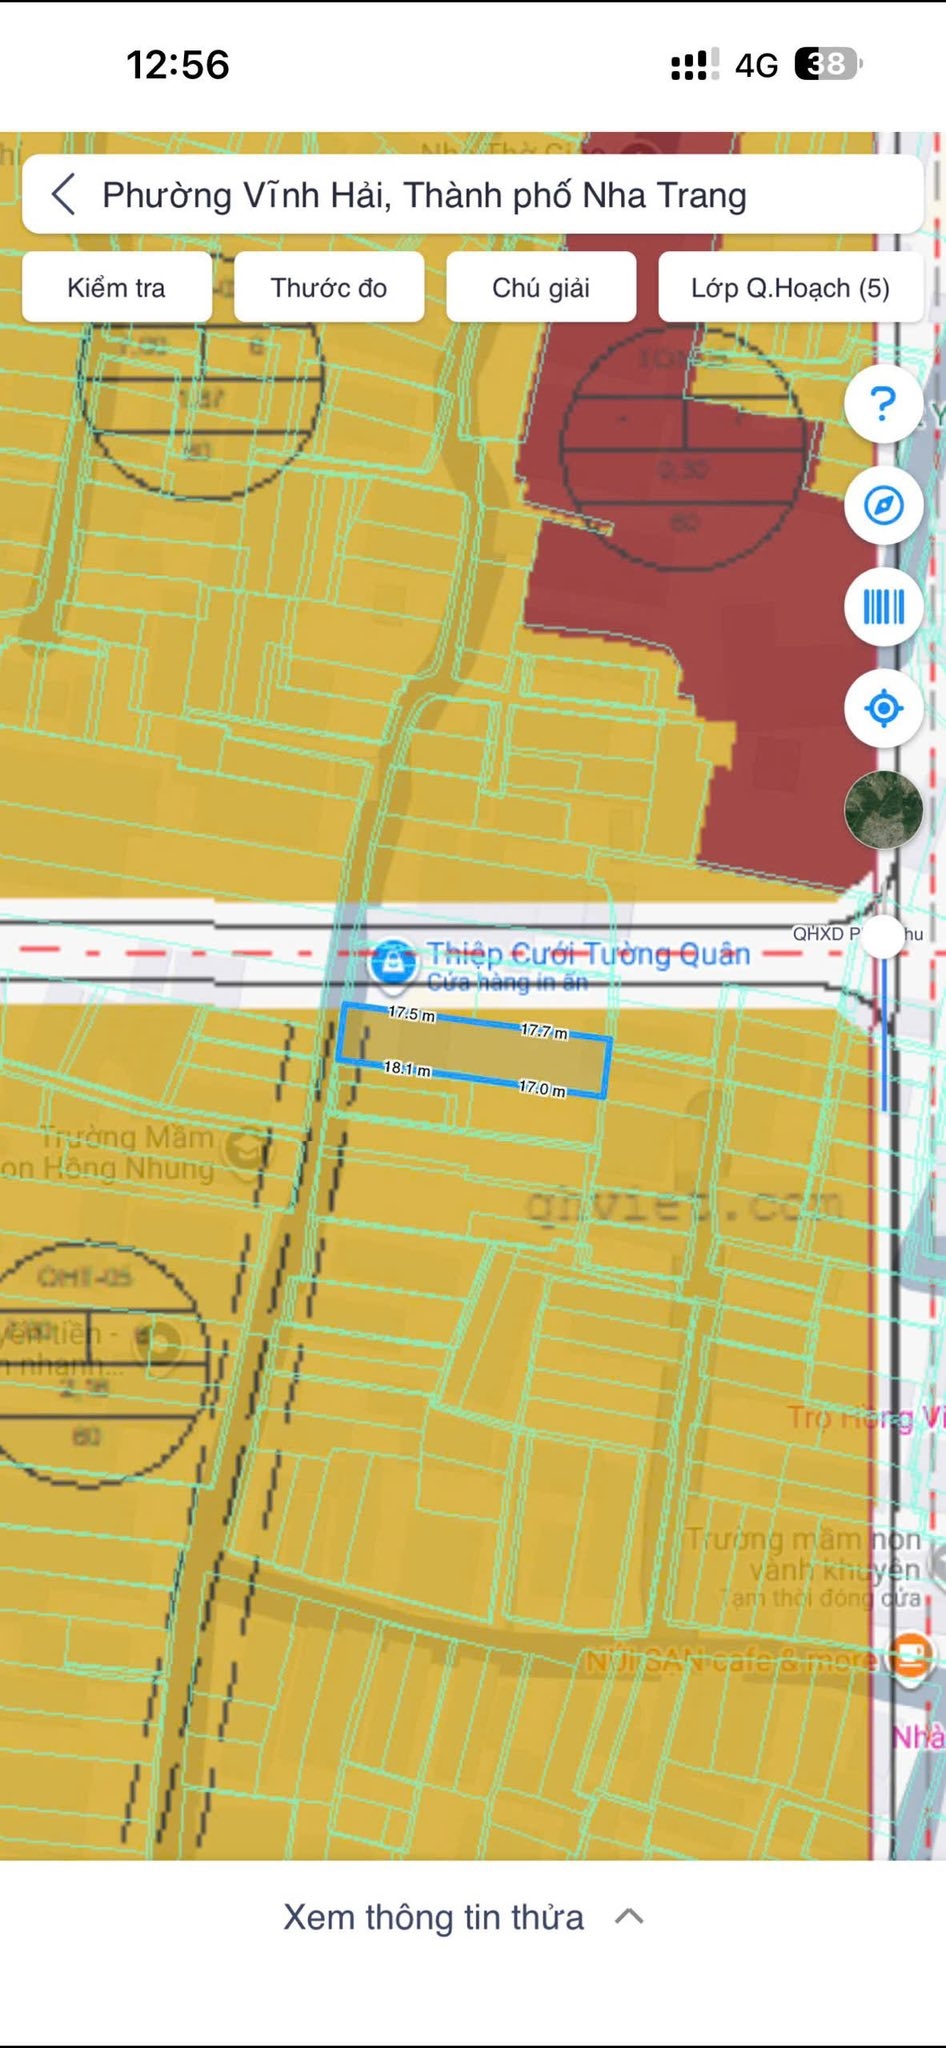Tap the red planning zone circle marker
The height and width of the screenshot is (2048, 946).
(x=684, y=447)
